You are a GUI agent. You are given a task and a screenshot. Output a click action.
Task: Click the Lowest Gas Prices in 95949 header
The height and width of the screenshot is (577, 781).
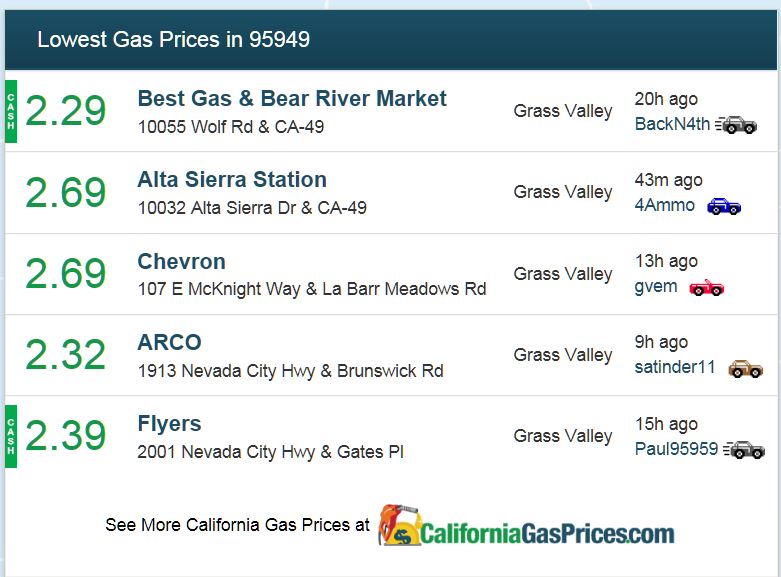pos(174,39)
